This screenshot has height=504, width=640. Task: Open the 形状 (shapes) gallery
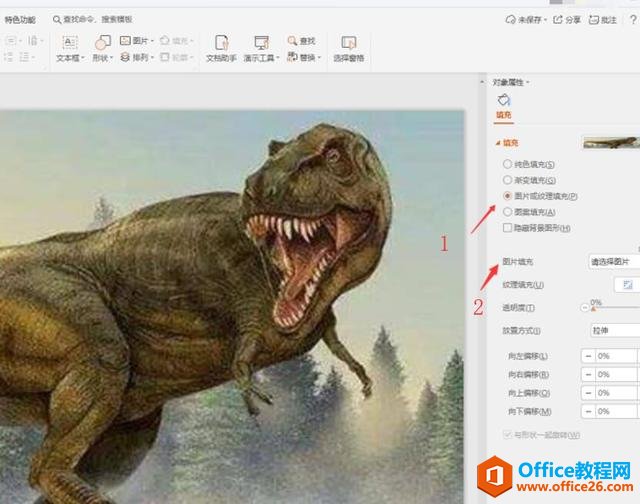coord(102,49)
